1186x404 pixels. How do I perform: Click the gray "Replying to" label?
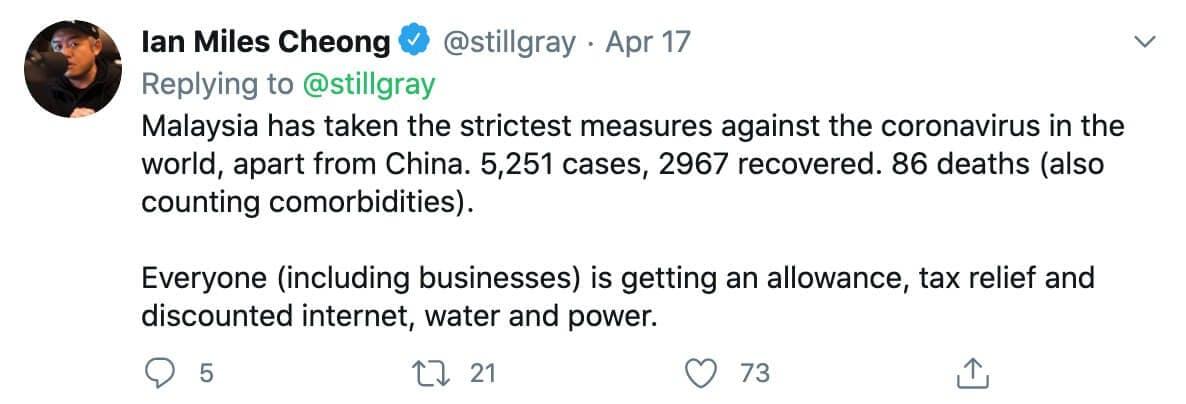(x=217, y=85)
